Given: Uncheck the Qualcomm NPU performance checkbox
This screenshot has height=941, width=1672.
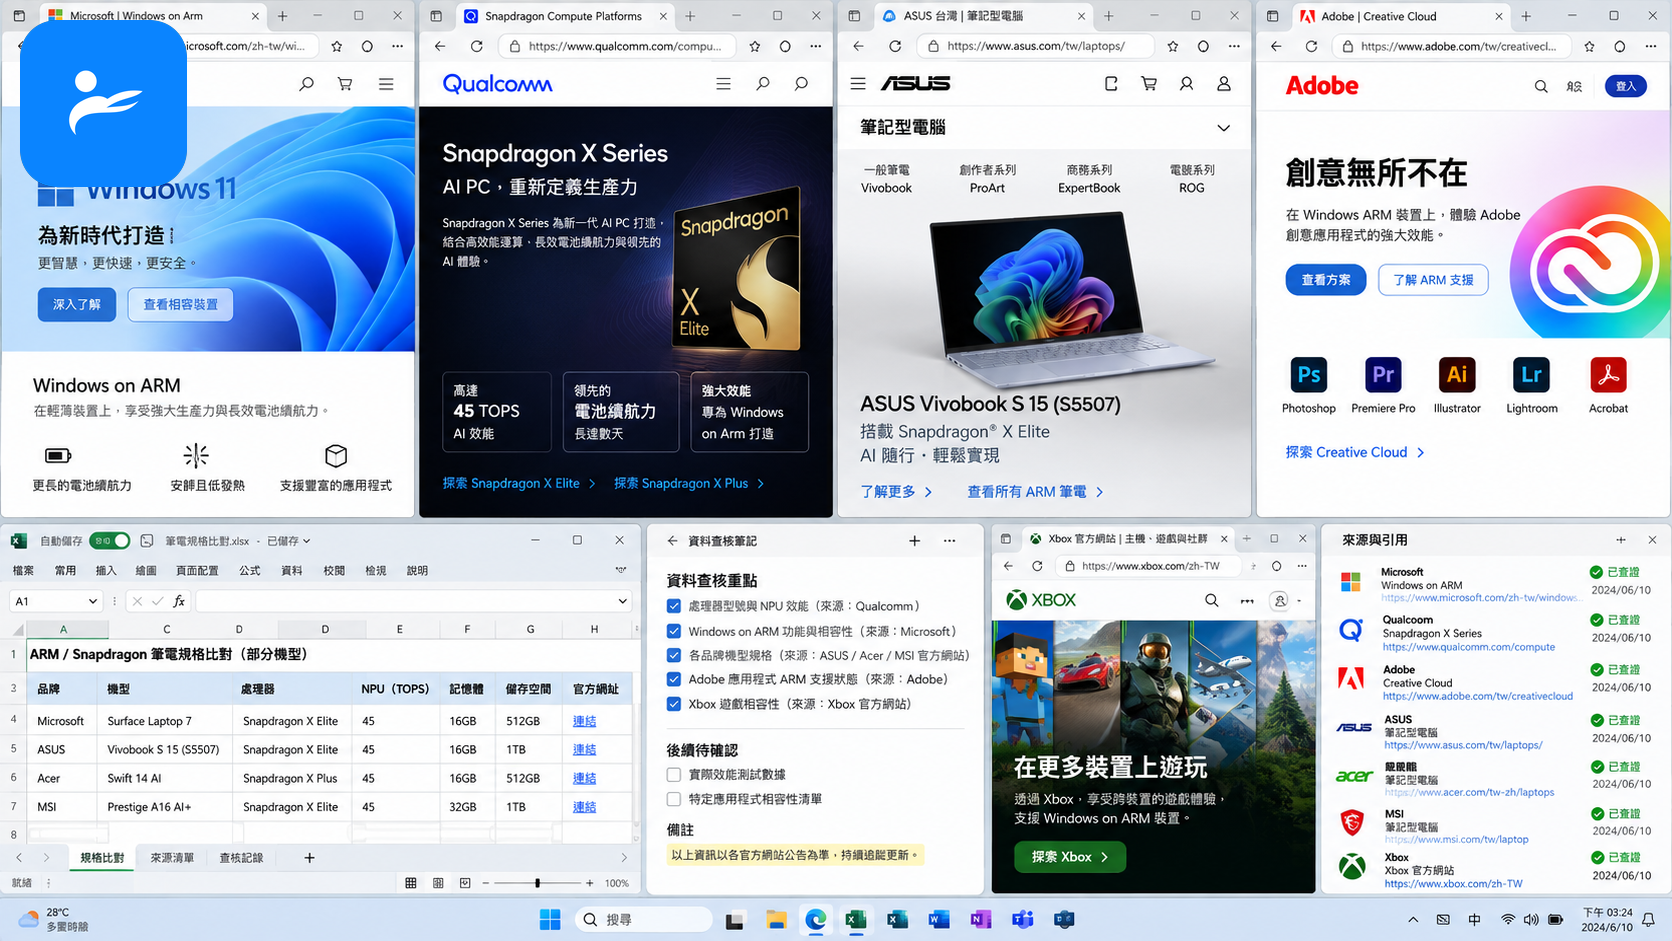Looking at the screenshot, I should 674,606.
